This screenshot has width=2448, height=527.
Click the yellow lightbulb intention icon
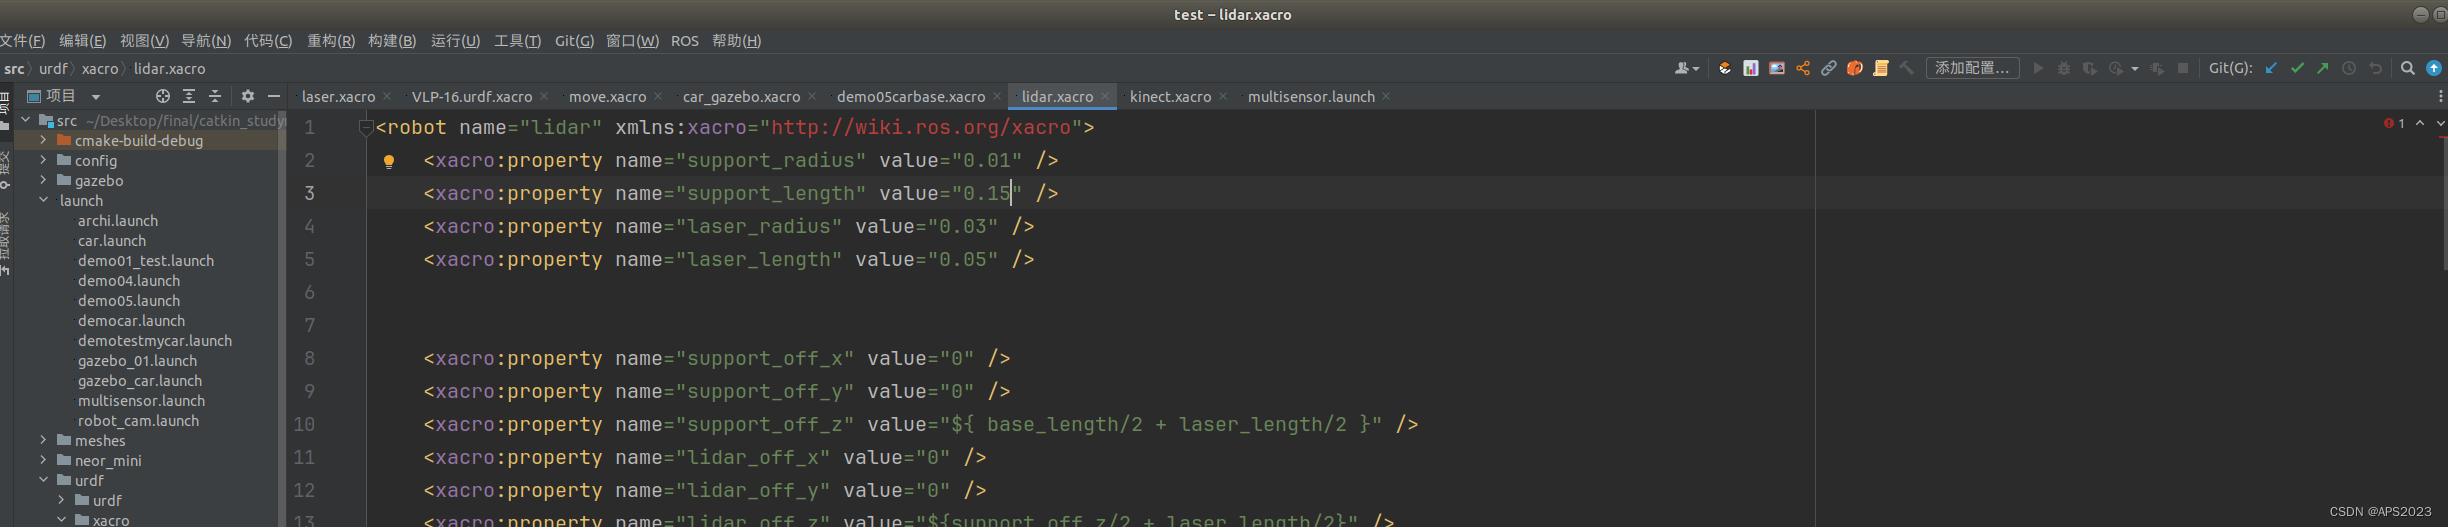click(389, 161)
